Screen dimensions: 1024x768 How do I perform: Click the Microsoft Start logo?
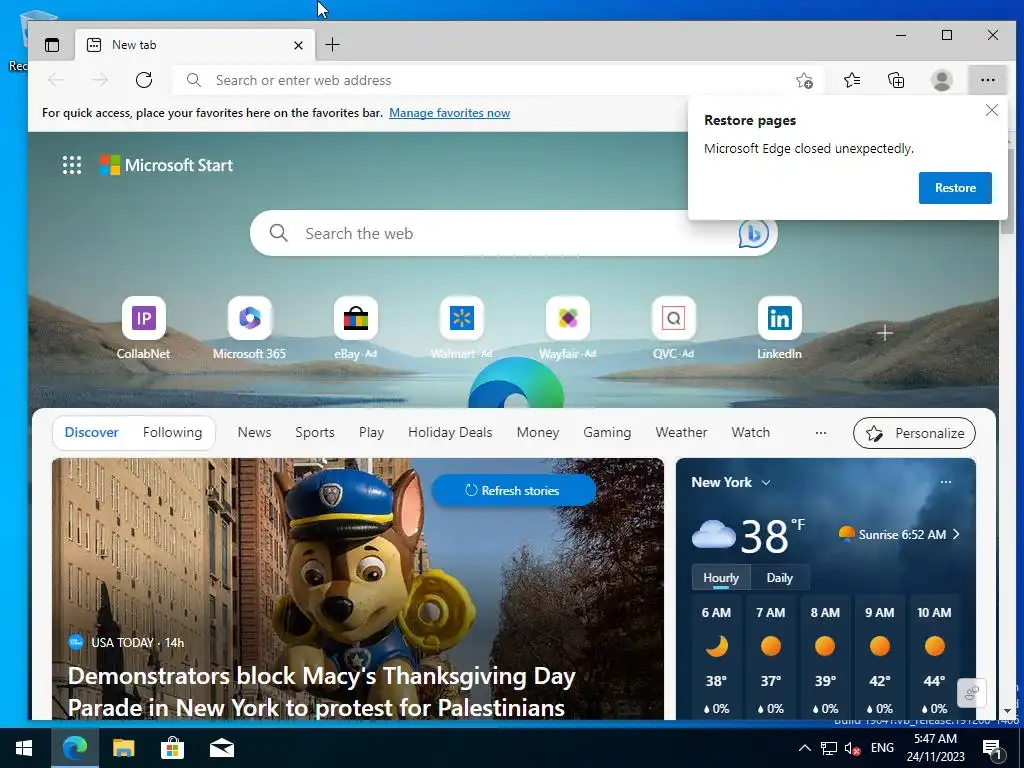click(166, 165)
